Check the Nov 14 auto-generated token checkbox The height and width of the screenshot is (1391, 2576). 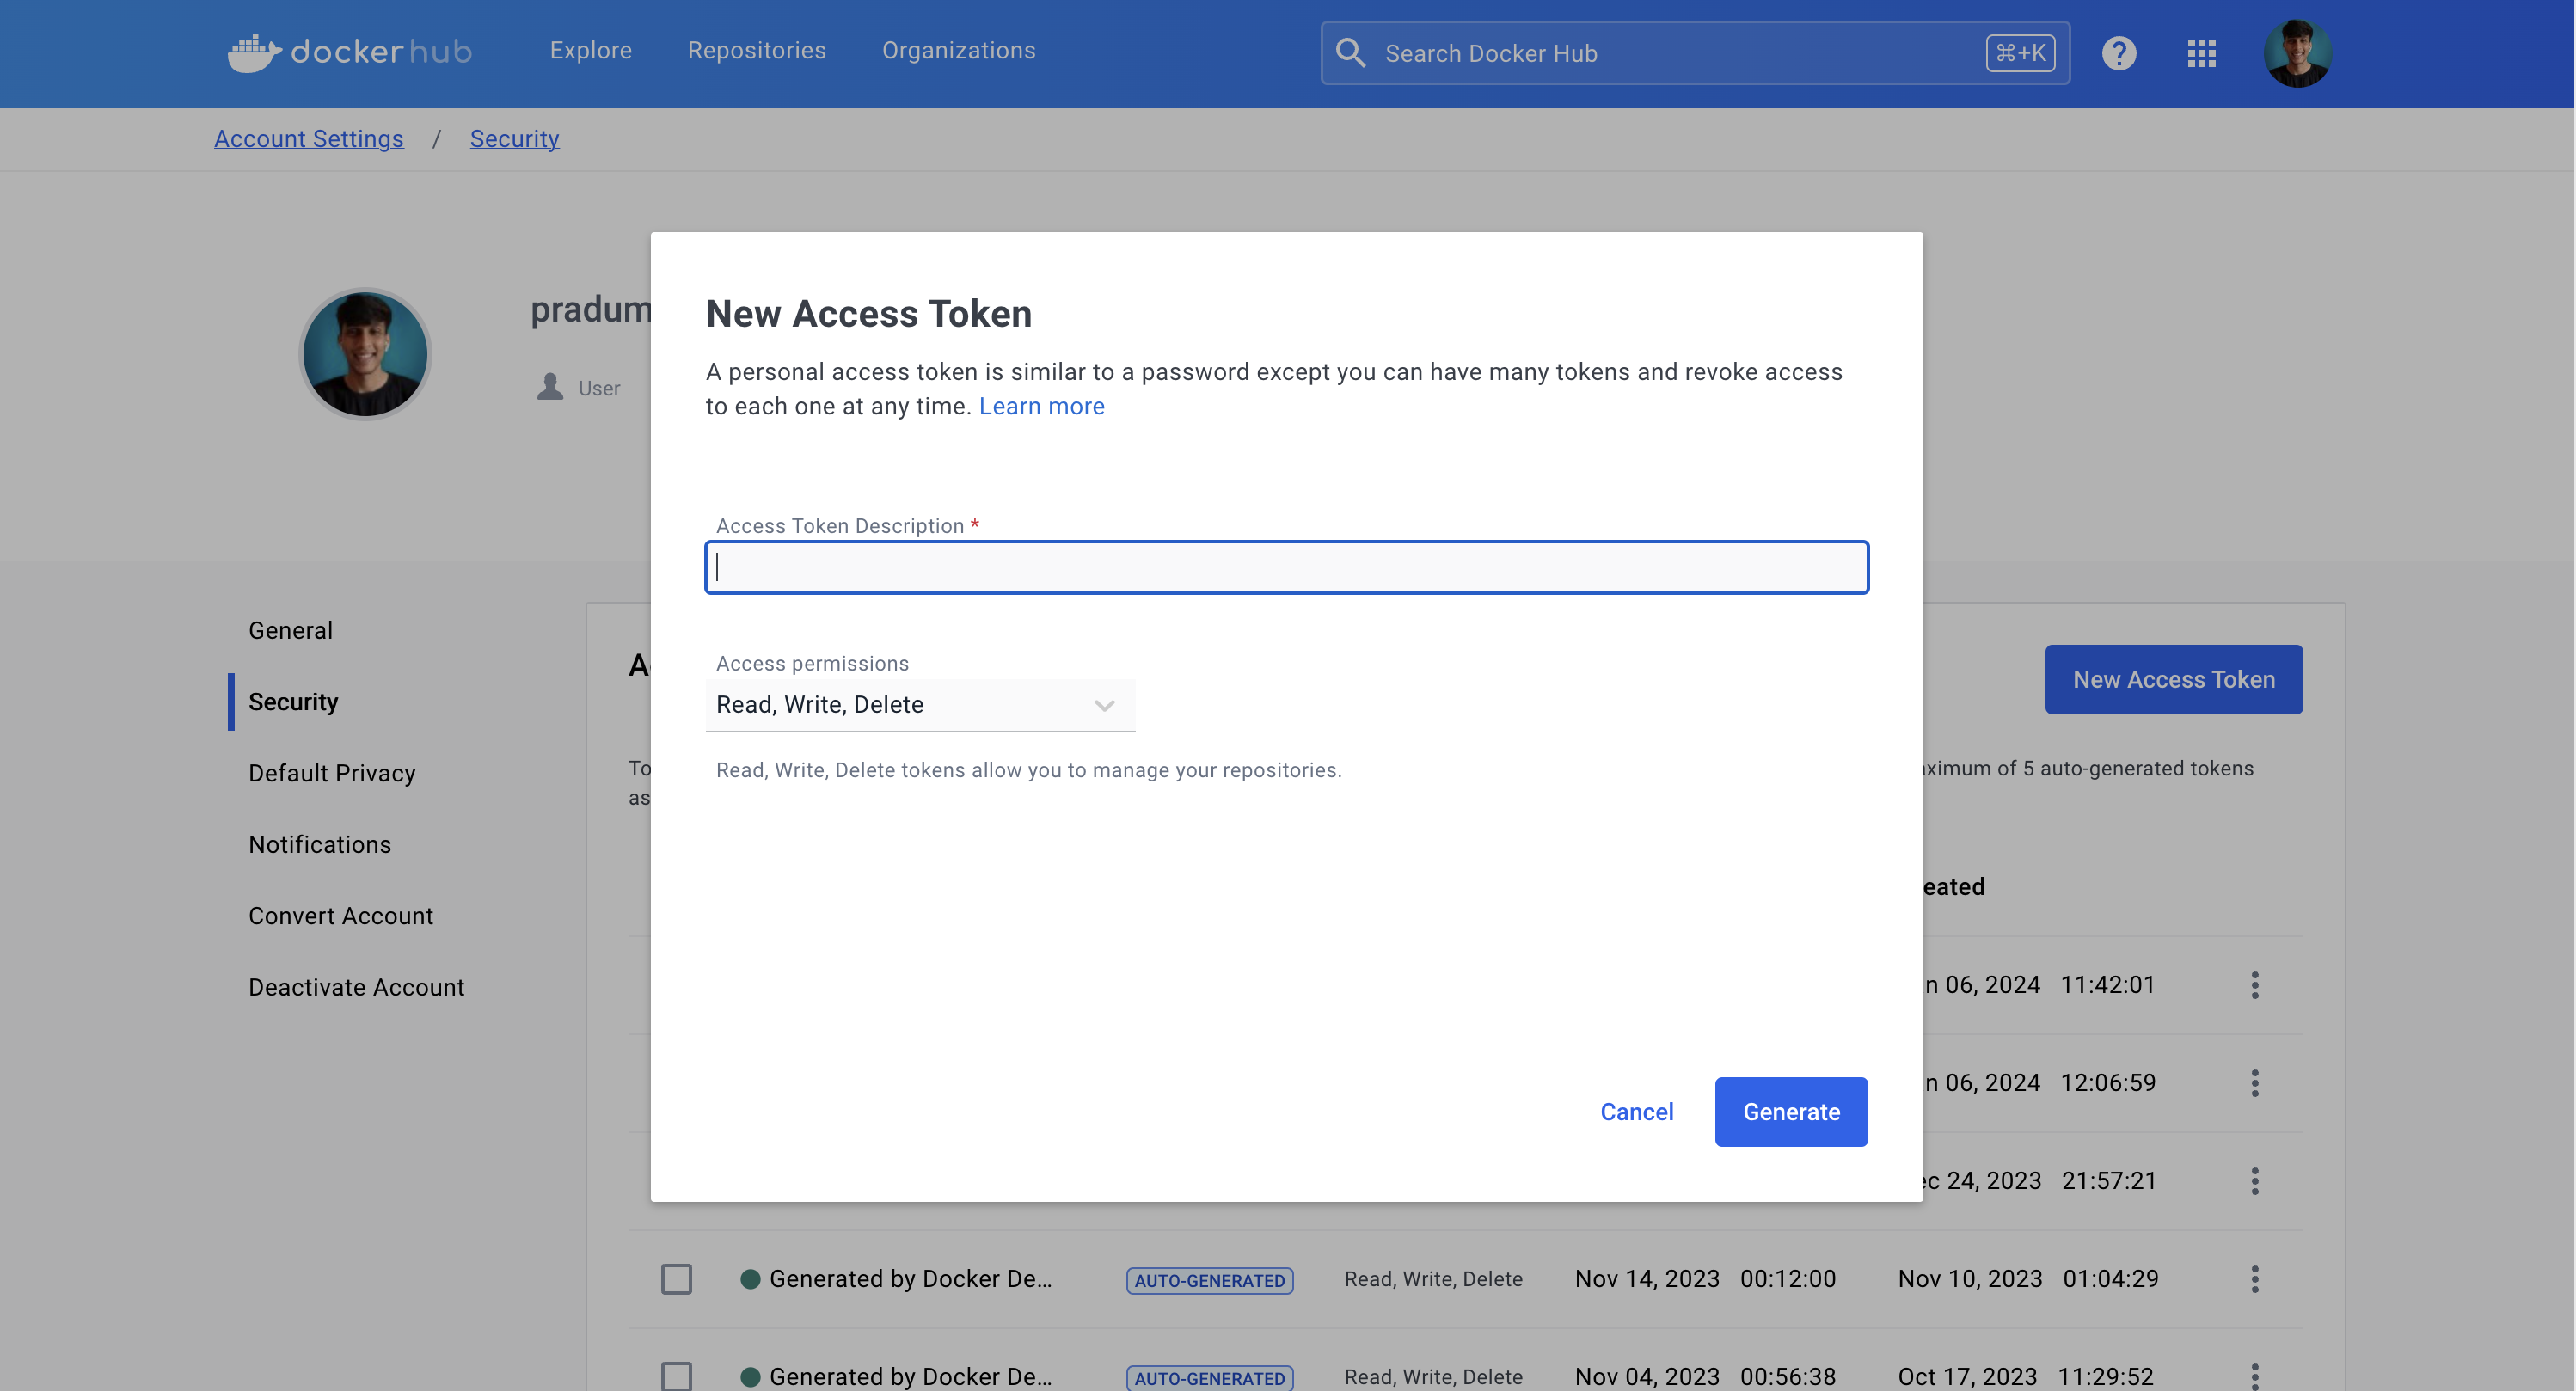[677, 1279]
